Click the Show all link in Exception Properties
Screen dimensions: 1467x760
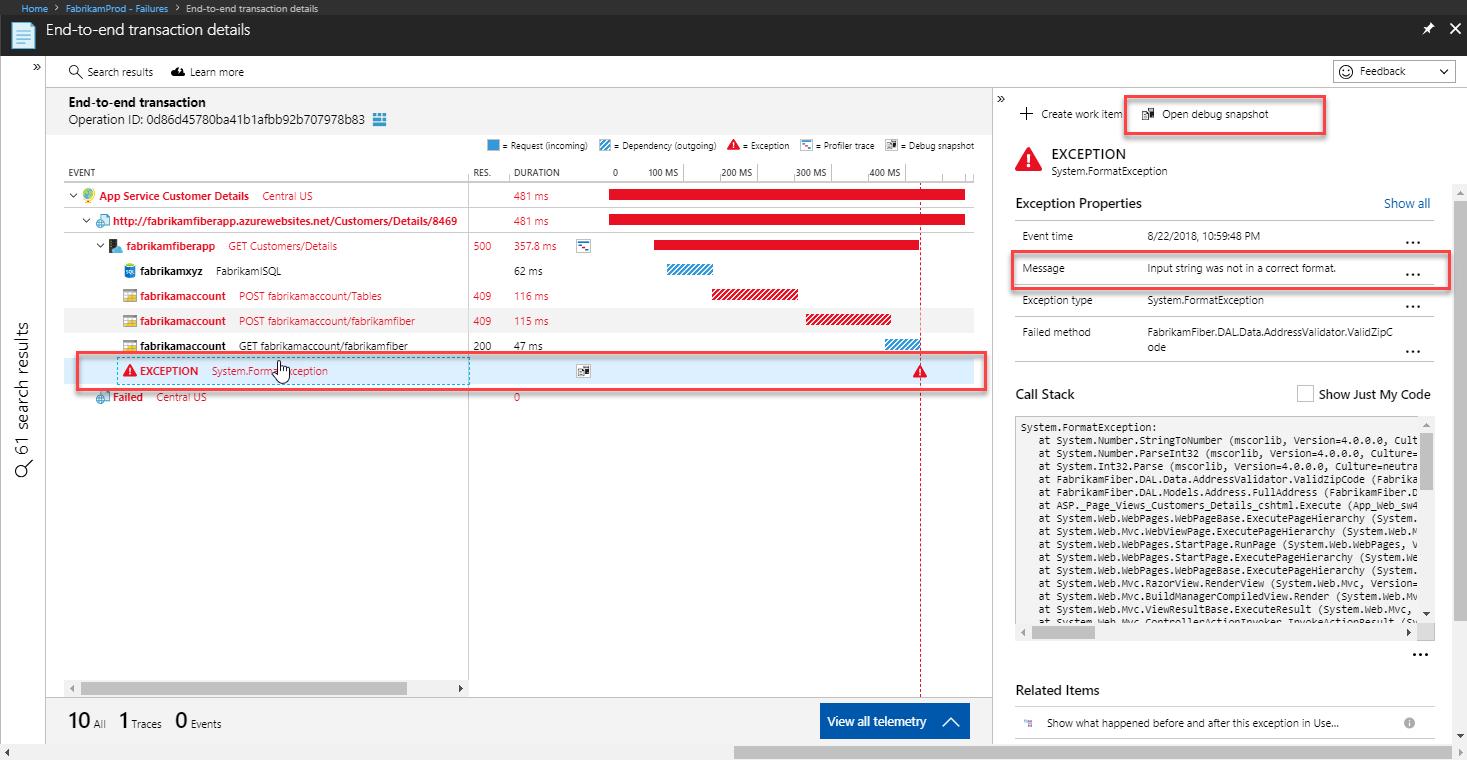click(x=1406, y=203)
